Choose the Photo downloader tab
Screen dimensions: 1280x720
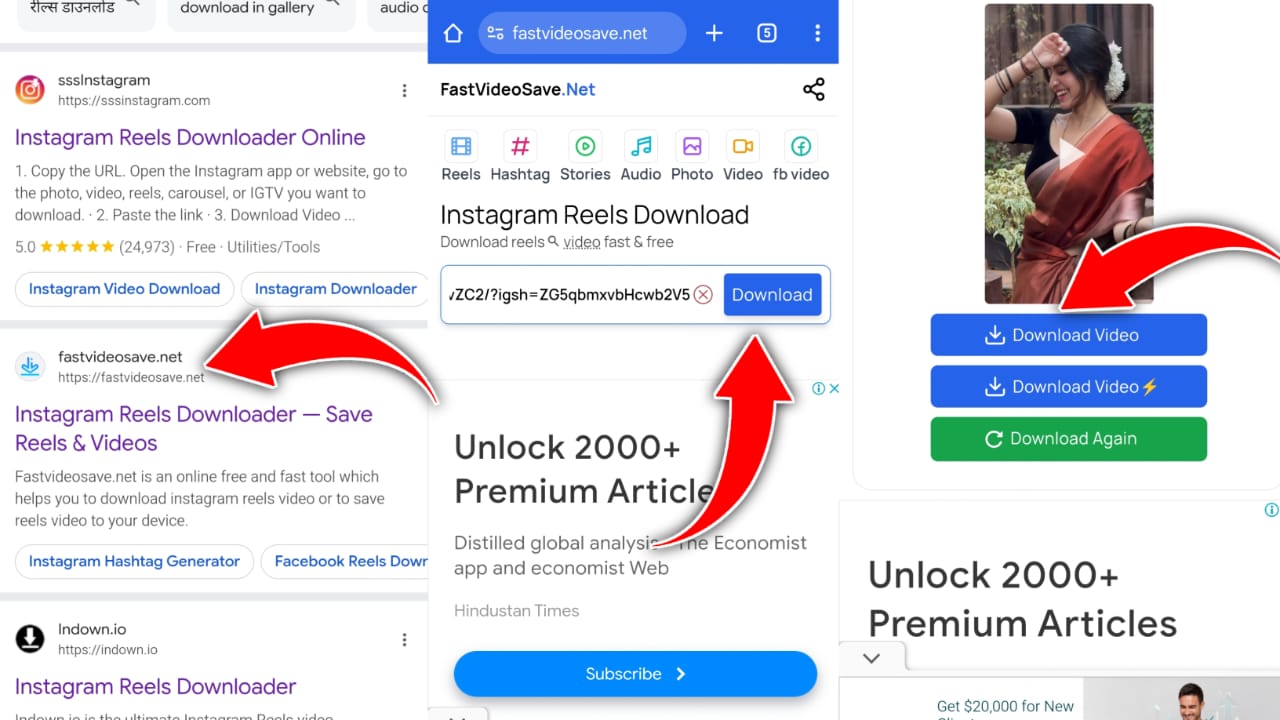(x=692, y=156)
